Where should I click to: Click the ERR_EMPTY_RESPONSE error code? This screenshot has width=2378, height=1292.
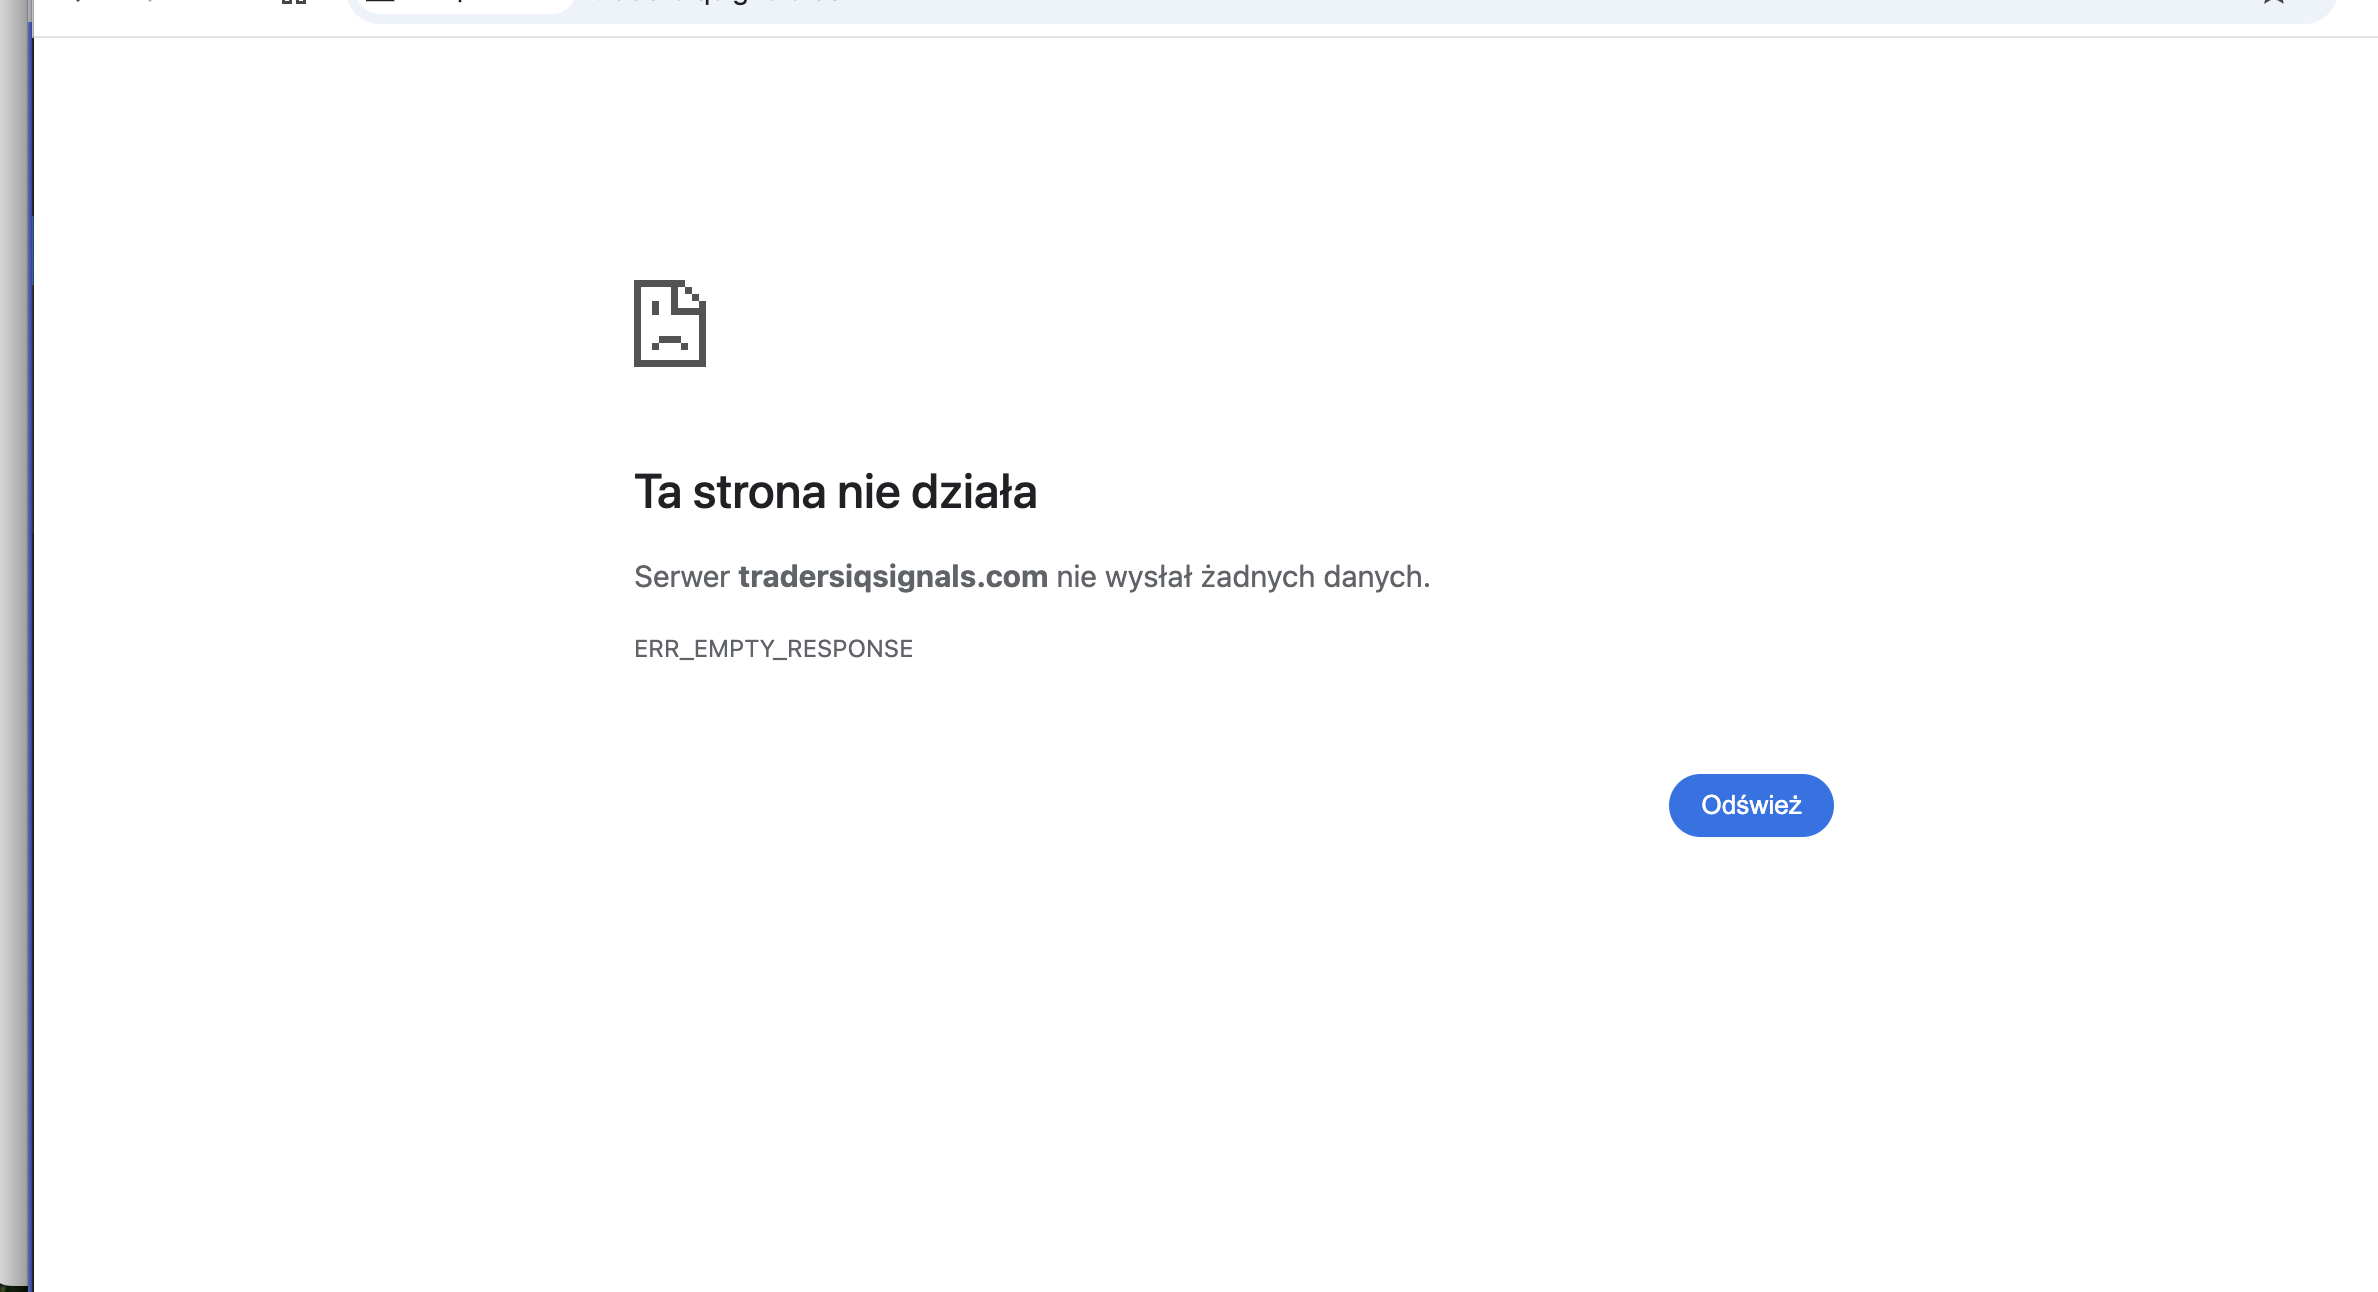click(773, 649)
